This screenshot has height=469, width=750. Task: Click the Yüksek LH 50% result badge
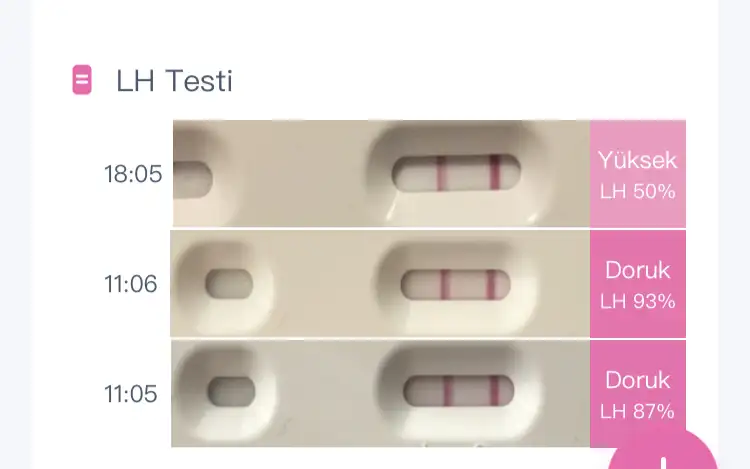coord(637,174)
